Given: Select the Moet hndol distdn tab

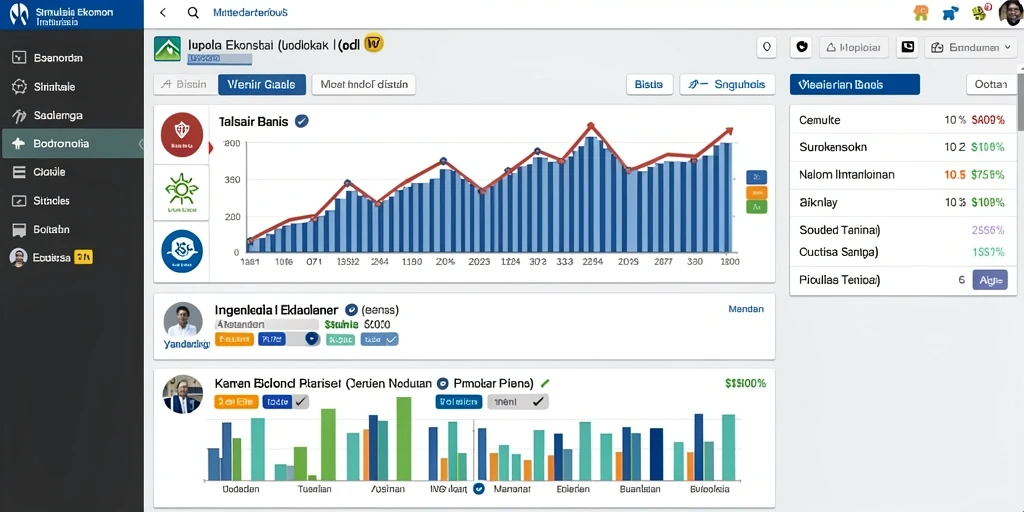Looking at the screenshot, I should [x=364, y=84].
